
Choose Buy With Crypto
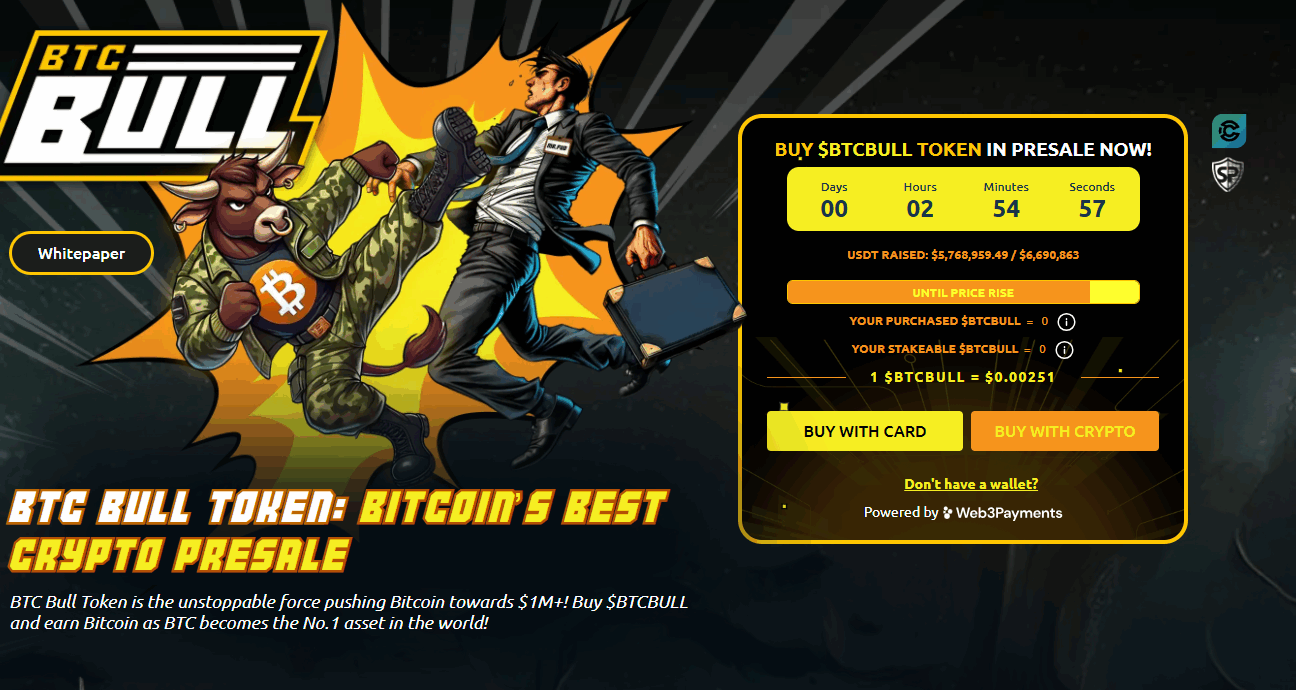tap(1065, 431)
